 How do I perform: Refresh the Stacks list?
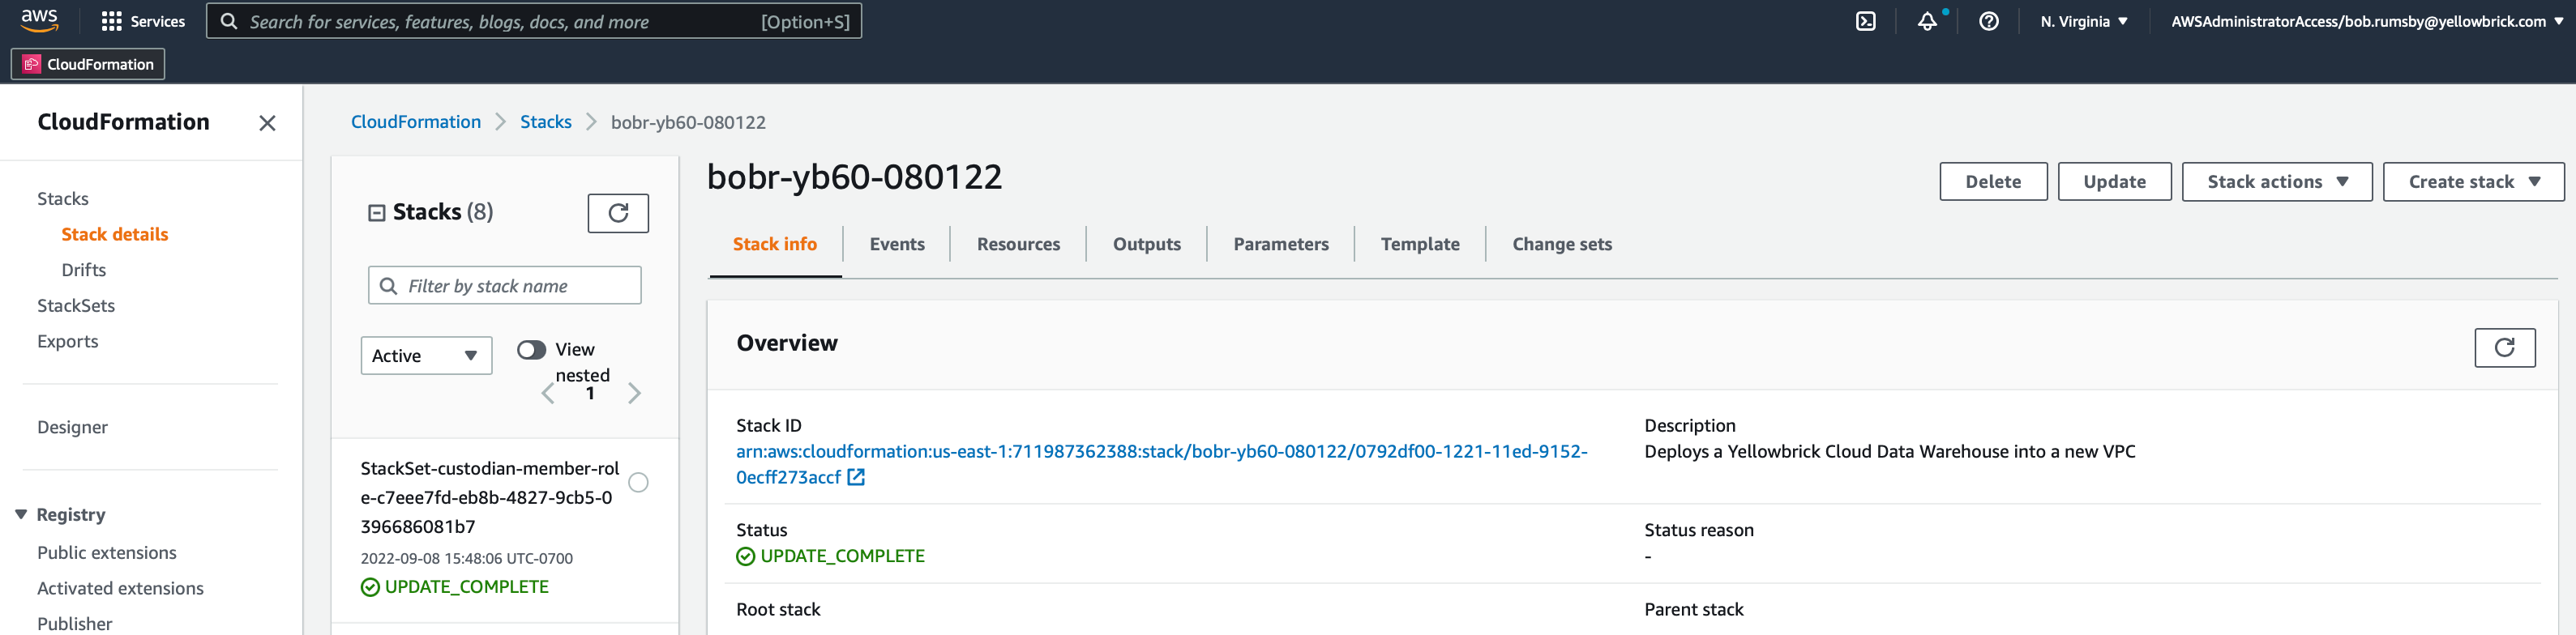tap(618, 213)
